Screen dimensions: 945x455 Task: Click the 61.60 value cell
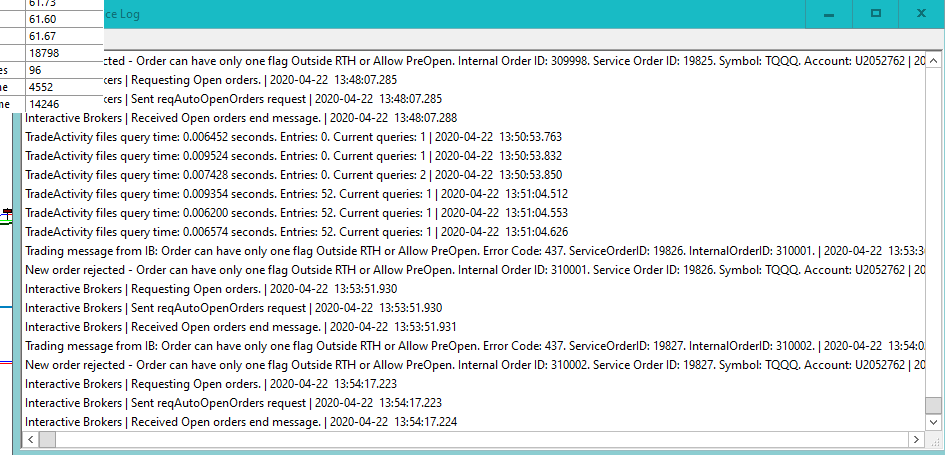click(x=64, y=20)
